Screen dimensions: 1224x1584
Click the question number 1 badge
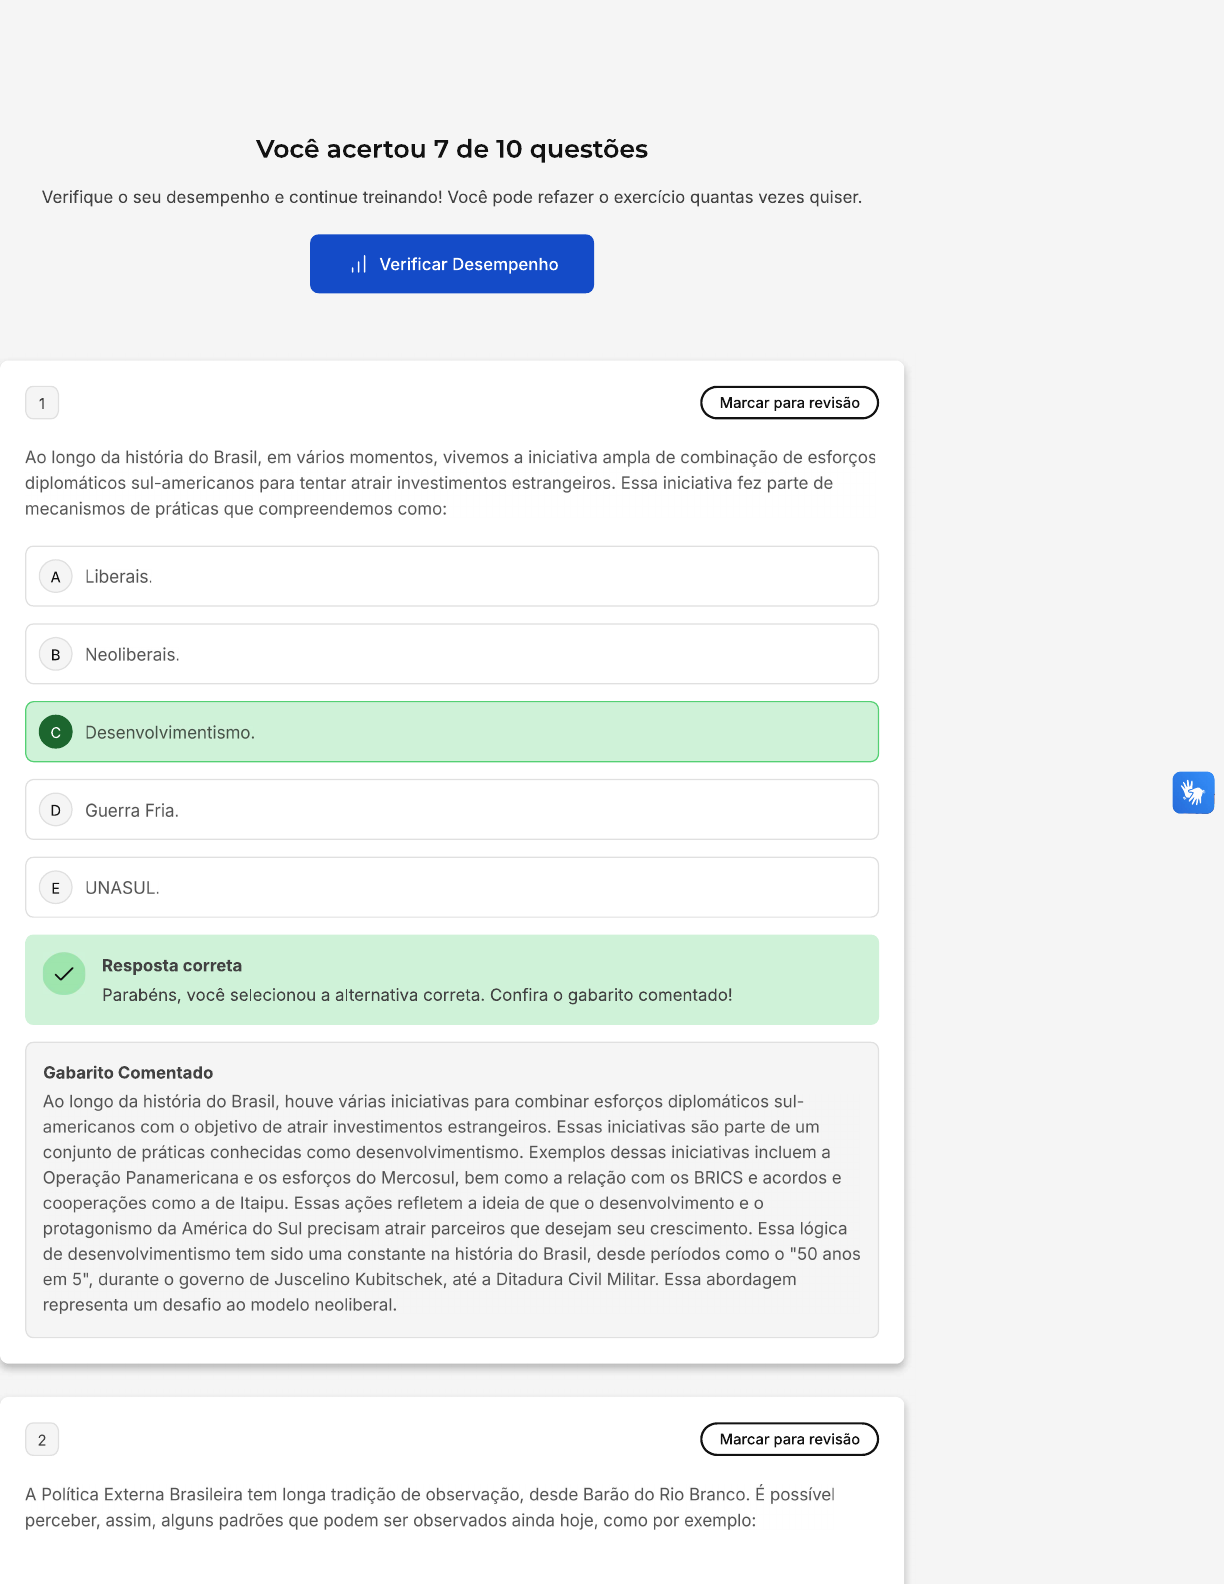[42, 404]
